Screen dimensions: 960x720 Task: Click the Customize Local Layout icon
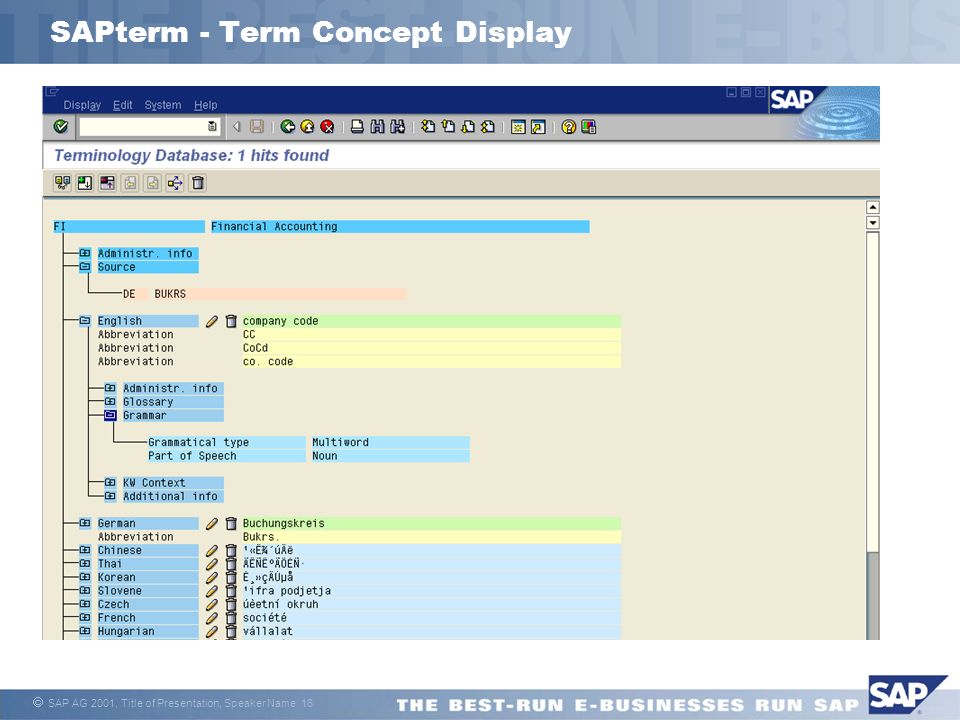tap(589, 127)
